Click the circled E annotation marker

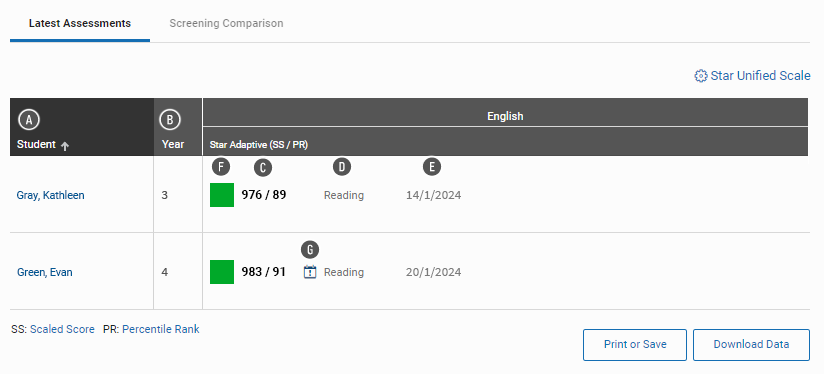click(x=432, y=167)
